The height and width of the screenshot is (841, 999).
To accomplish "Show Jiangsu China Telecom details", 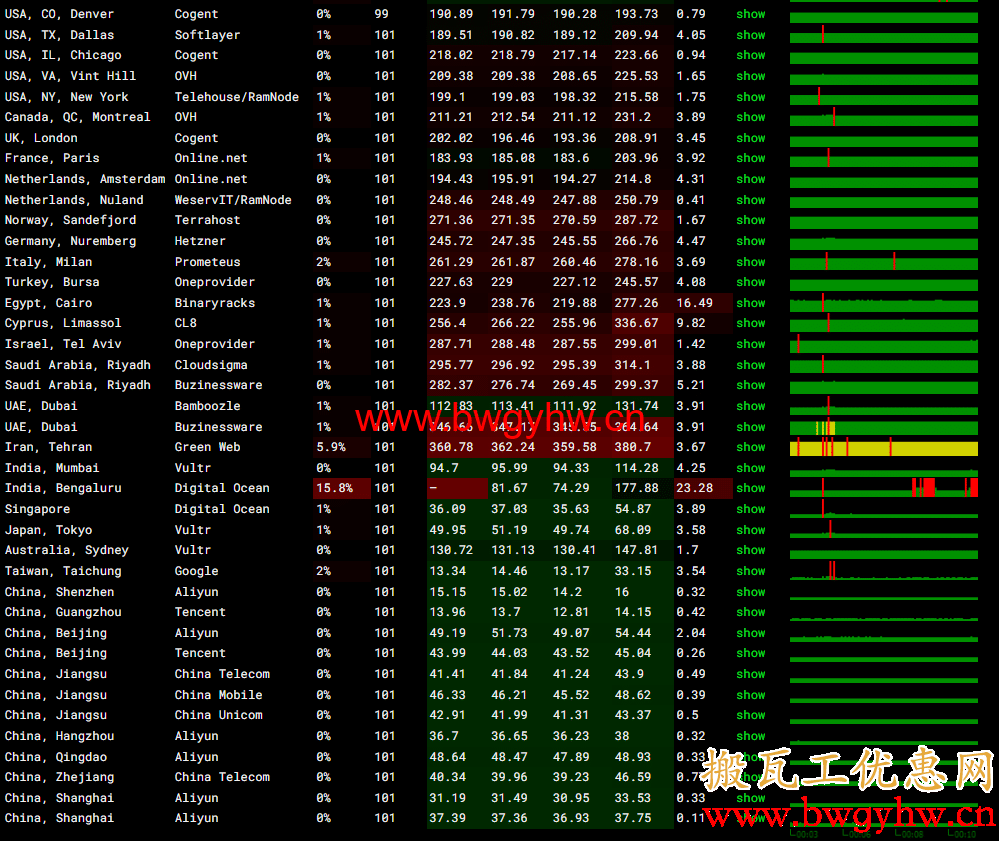I will [x=751, y=674].
